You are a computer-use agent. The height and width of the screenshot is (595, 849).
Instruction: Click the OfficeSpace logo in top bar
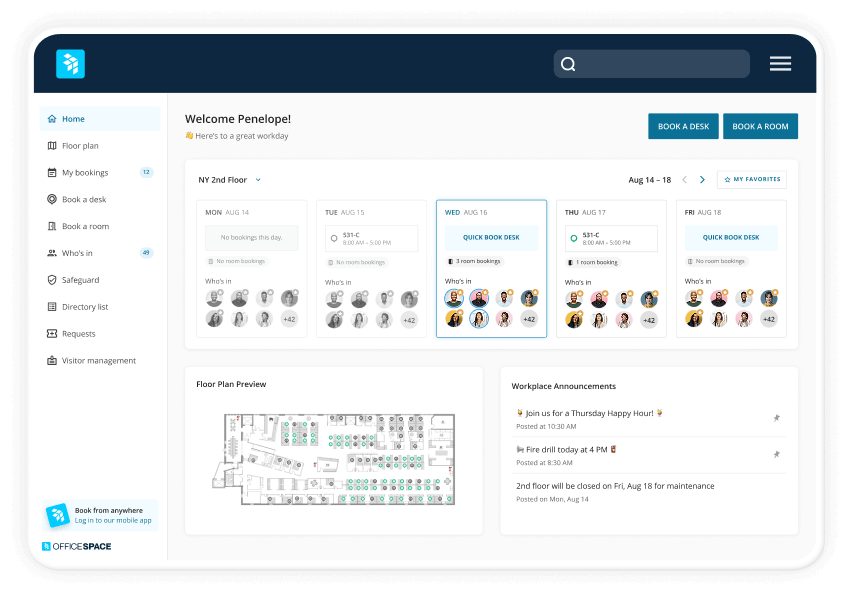point(70,63)
